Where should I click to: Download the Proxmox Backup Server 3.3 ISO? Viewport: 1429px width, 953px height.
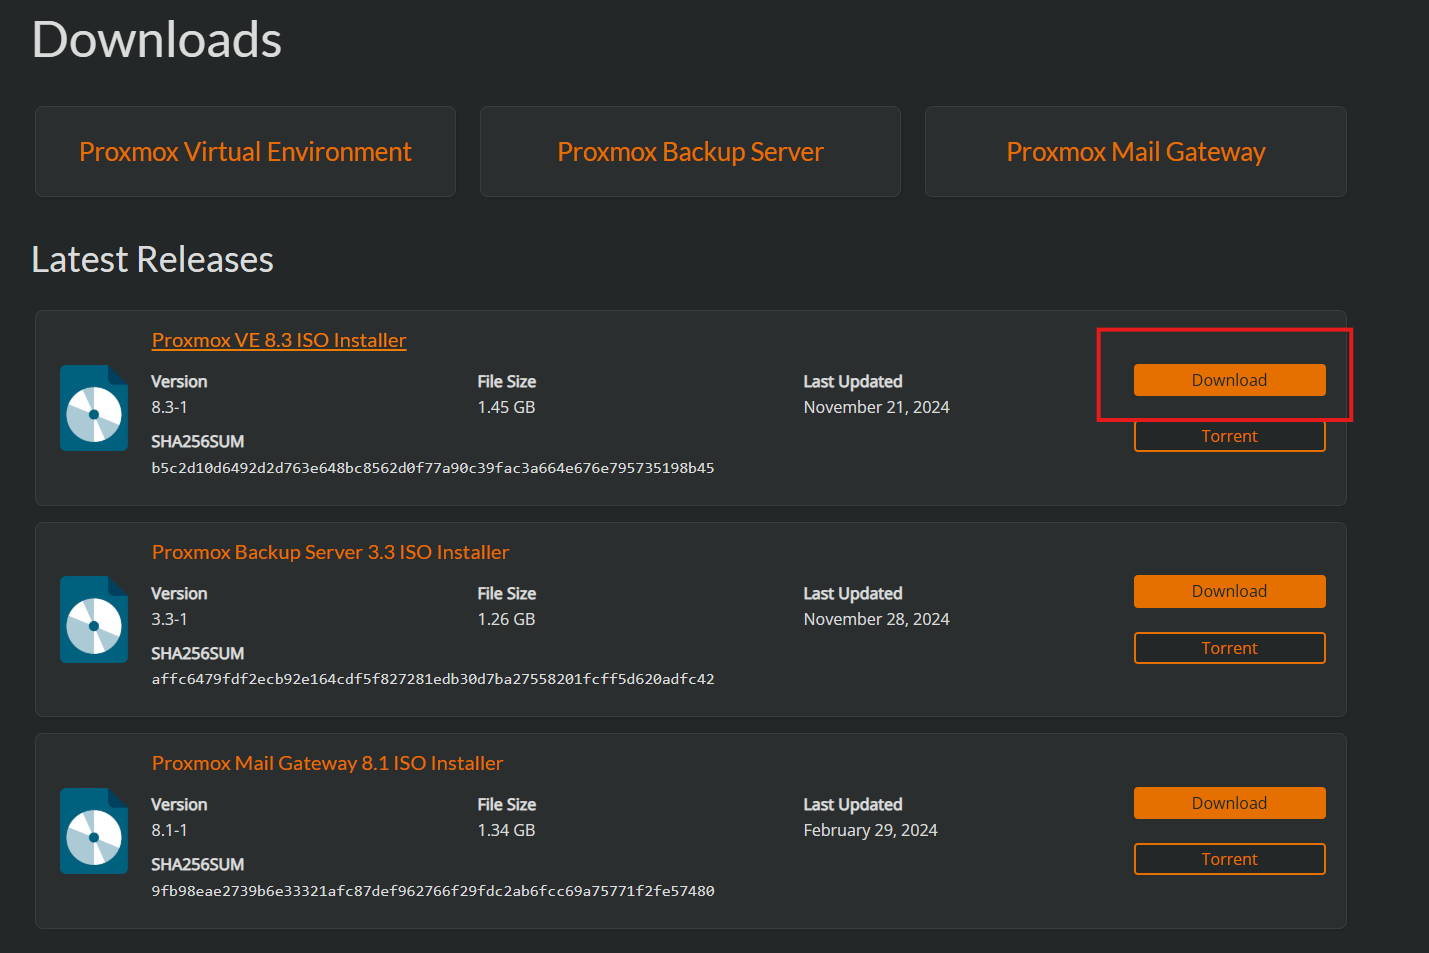click(x=1229, y=591)
